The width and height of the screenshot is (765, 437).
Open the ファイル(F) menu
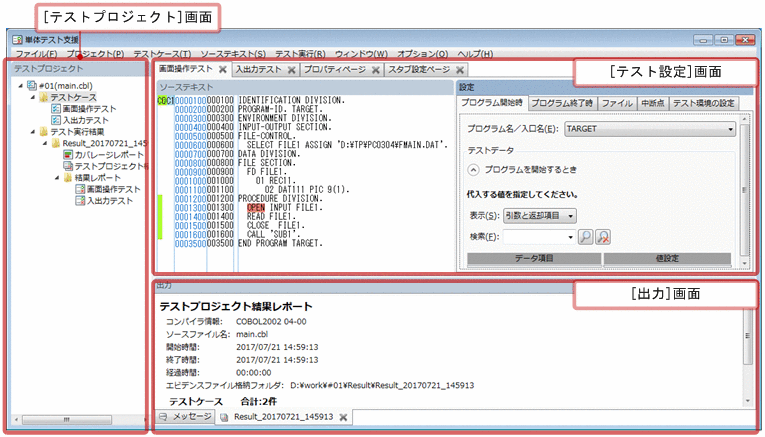pyautogui.click(x=36, y=54)
